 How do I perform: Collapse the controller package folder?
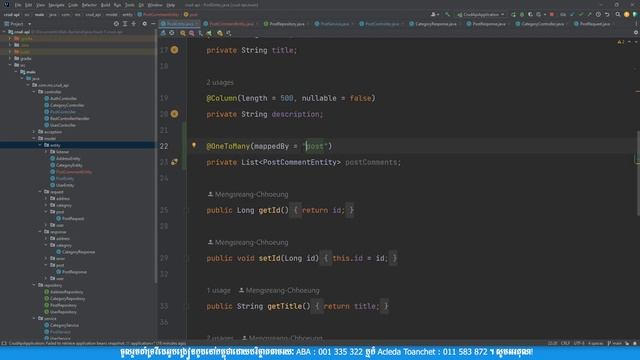[x=34, y=92]
